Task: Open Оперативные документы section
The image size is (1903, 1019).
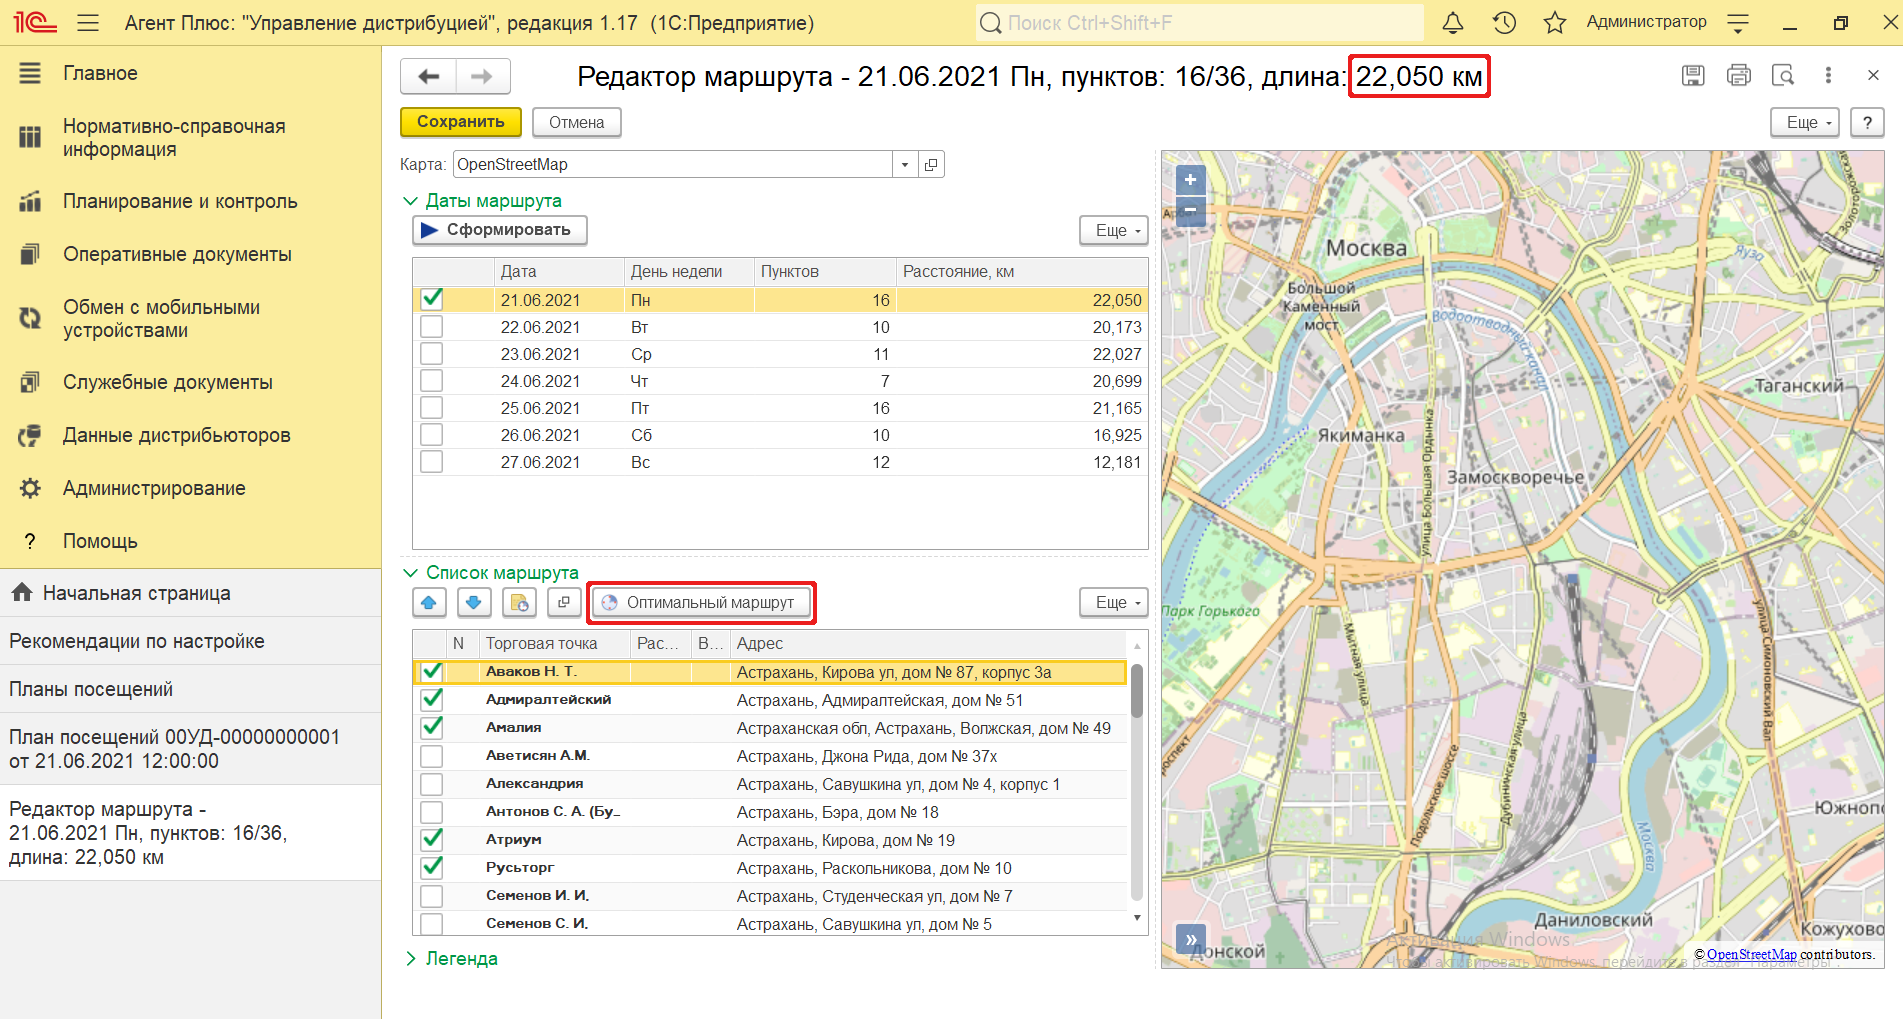Action: (177, 254)
